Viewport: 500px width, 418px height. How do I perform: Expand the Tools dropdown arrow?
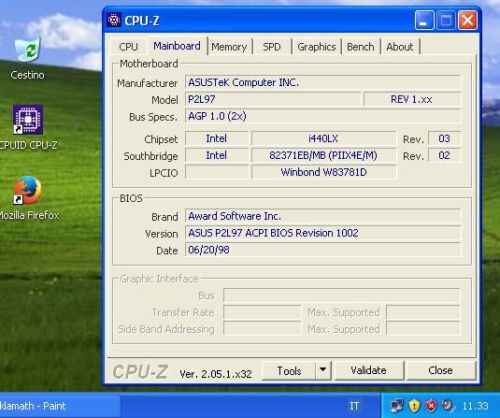pyautogui.click(x=323, y=371)
